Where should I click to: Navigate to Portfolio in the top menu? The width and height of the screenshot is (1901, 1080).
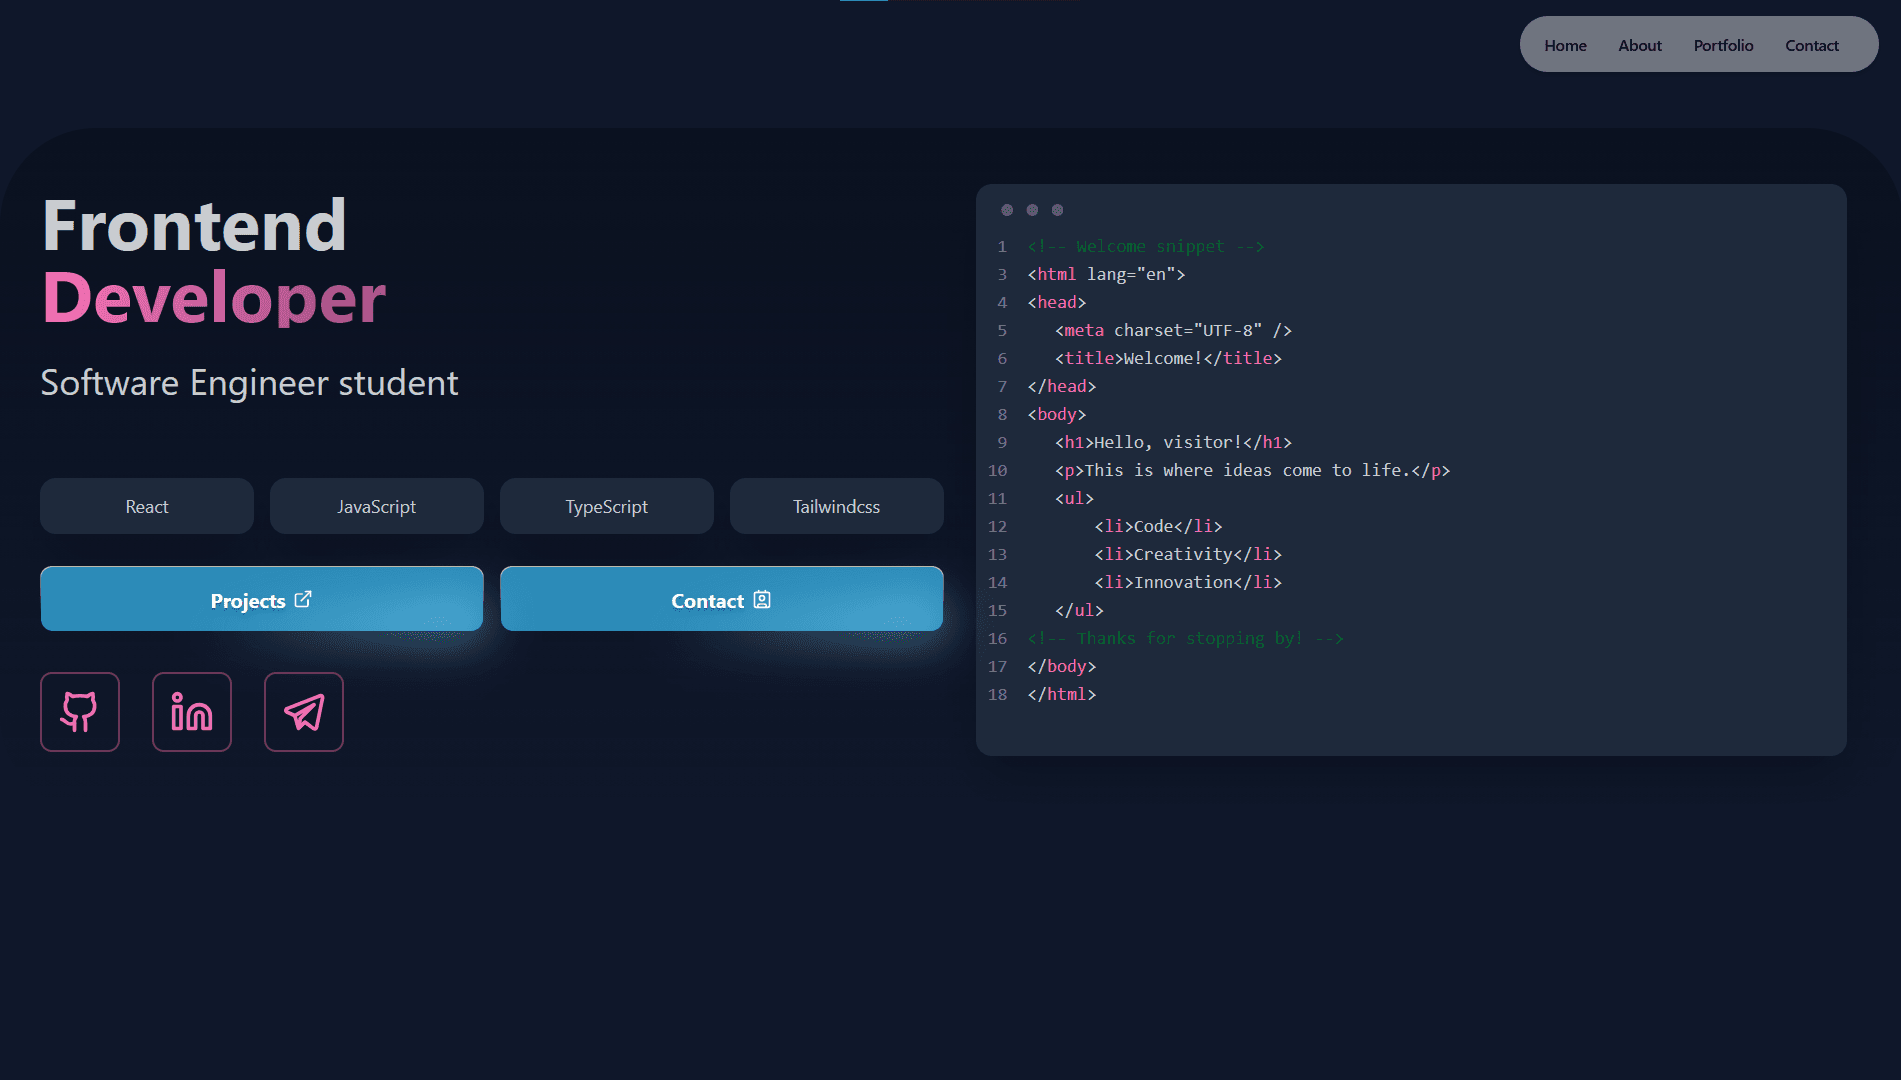coord(1723,45)
